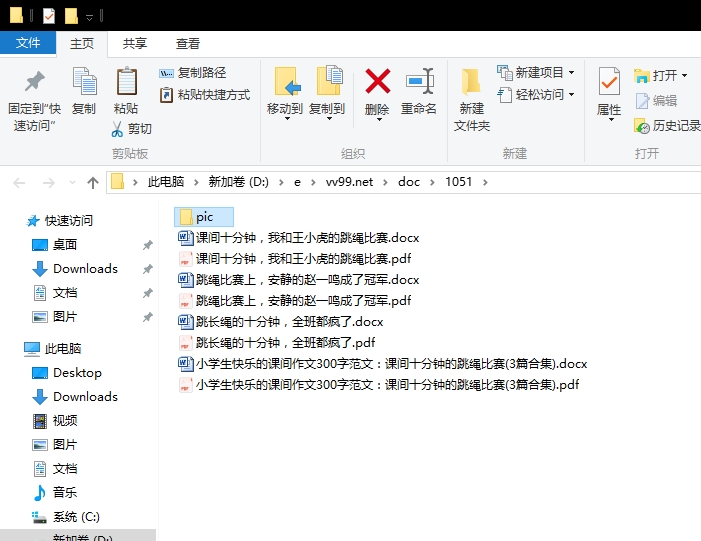Select Quick Access (快速访问) in sidebar
701x541 pixels.
(59, 220)
